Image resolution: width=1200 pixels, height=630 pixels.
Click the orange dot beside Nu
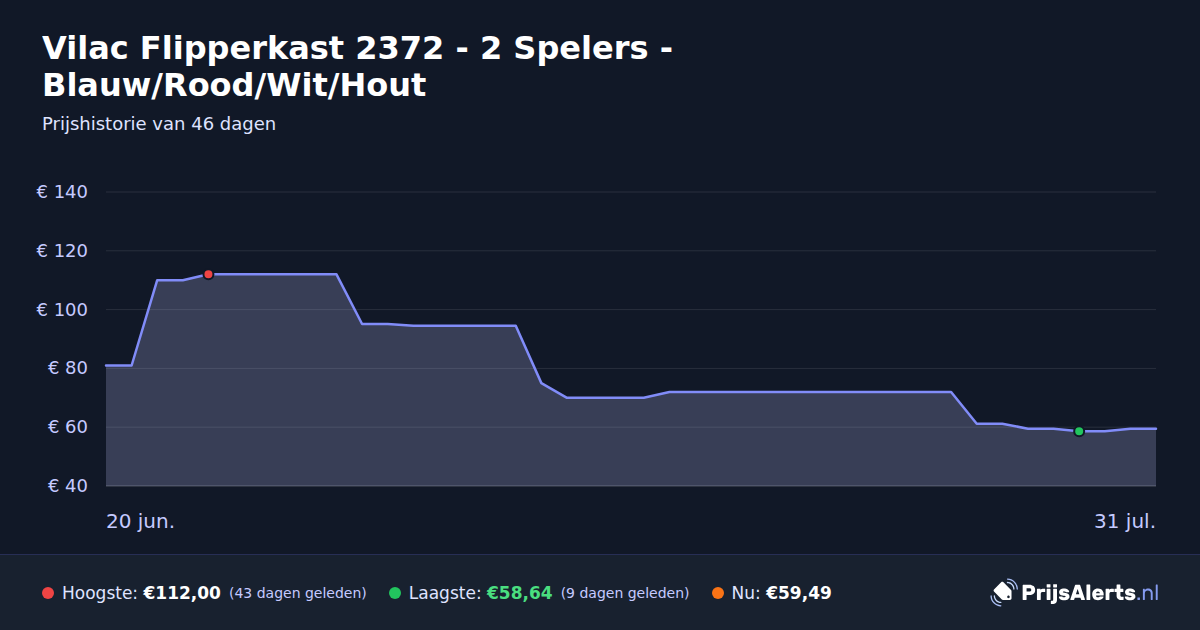click(x=718, y=593)
